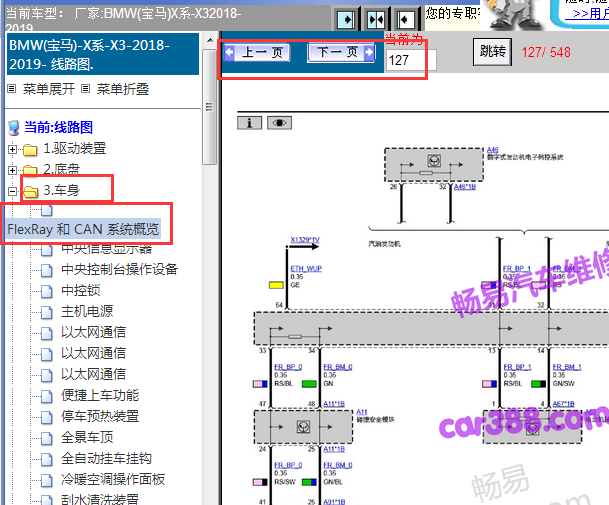This screenshot has height=505, width=609.
Task: Click the open folder icon of 3.车身
Action: (x=30, y=191)
